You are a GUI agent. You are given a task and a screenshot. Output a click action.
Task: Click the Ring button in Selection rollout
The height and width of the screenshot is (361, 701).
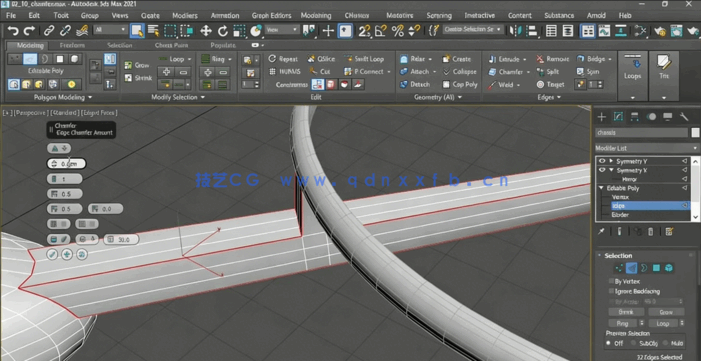[622, 323]
